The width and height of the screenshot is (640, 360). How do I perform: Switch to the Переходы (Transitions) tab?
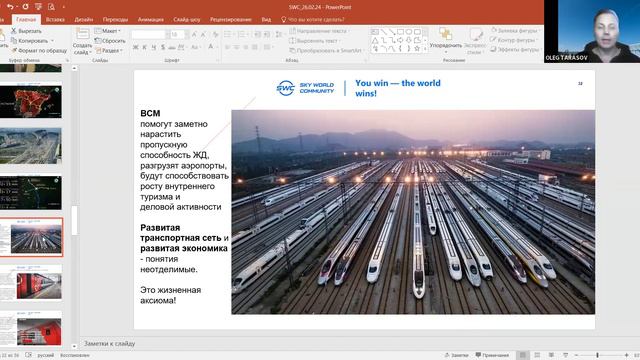pyautogui.click(x=115, y=20)
